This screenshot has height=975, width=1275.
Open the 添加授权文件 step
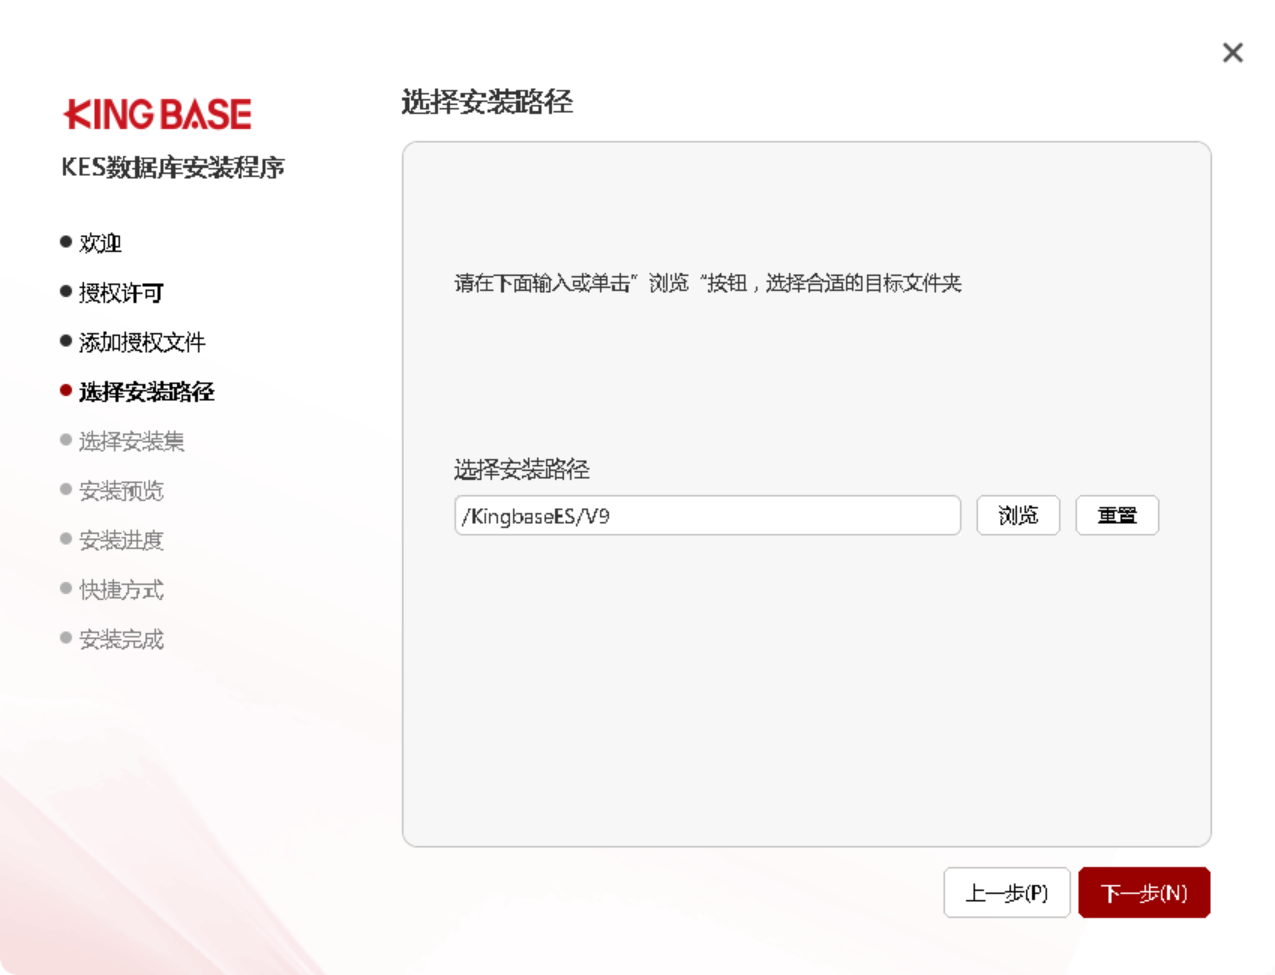(x=142, y=342)
